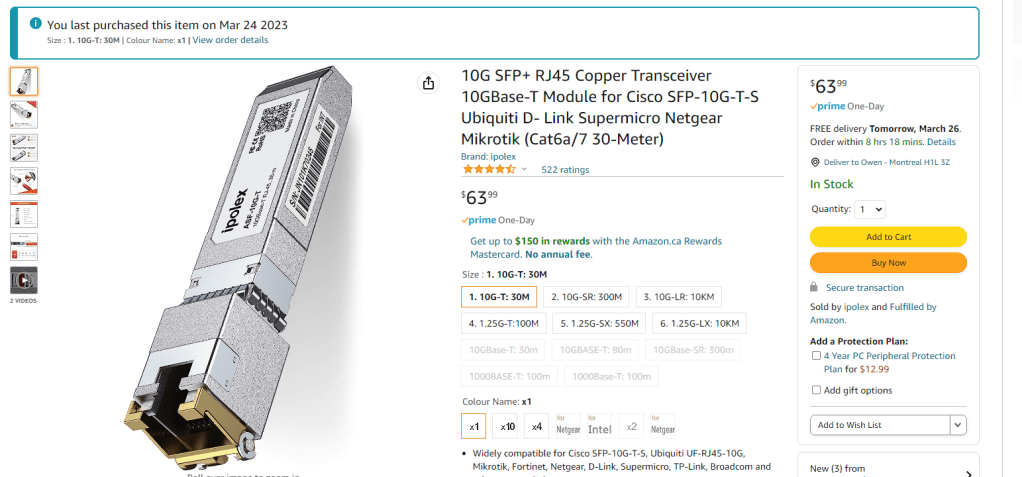This screenshot has height=477, width=1022.
Task: Click the share icon beside the product image
Action: point(429,83)
